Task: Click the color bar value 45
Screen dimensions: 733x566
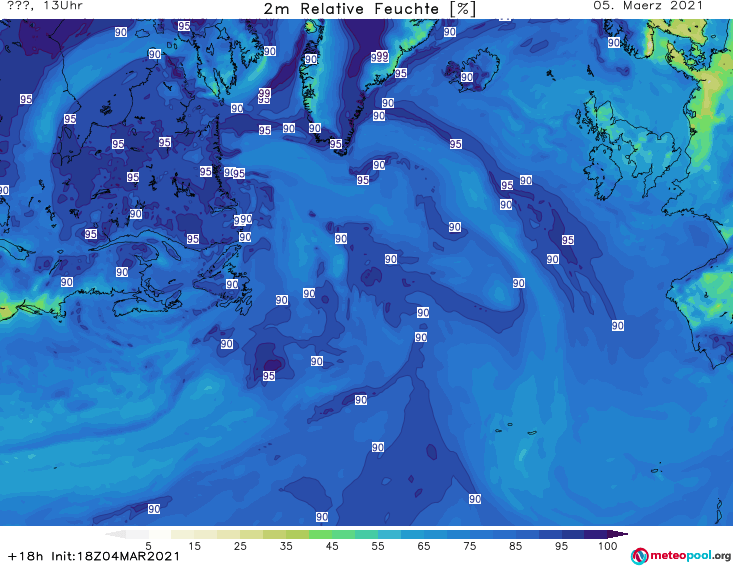Action: click(x=331, y=546)
